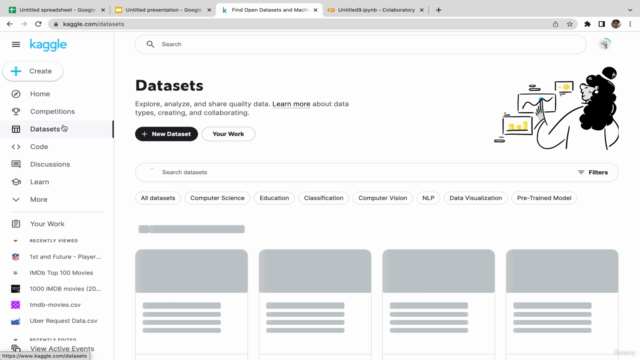
Task: Open the user profile avatar on Kaggle
Action: [605, 44]
